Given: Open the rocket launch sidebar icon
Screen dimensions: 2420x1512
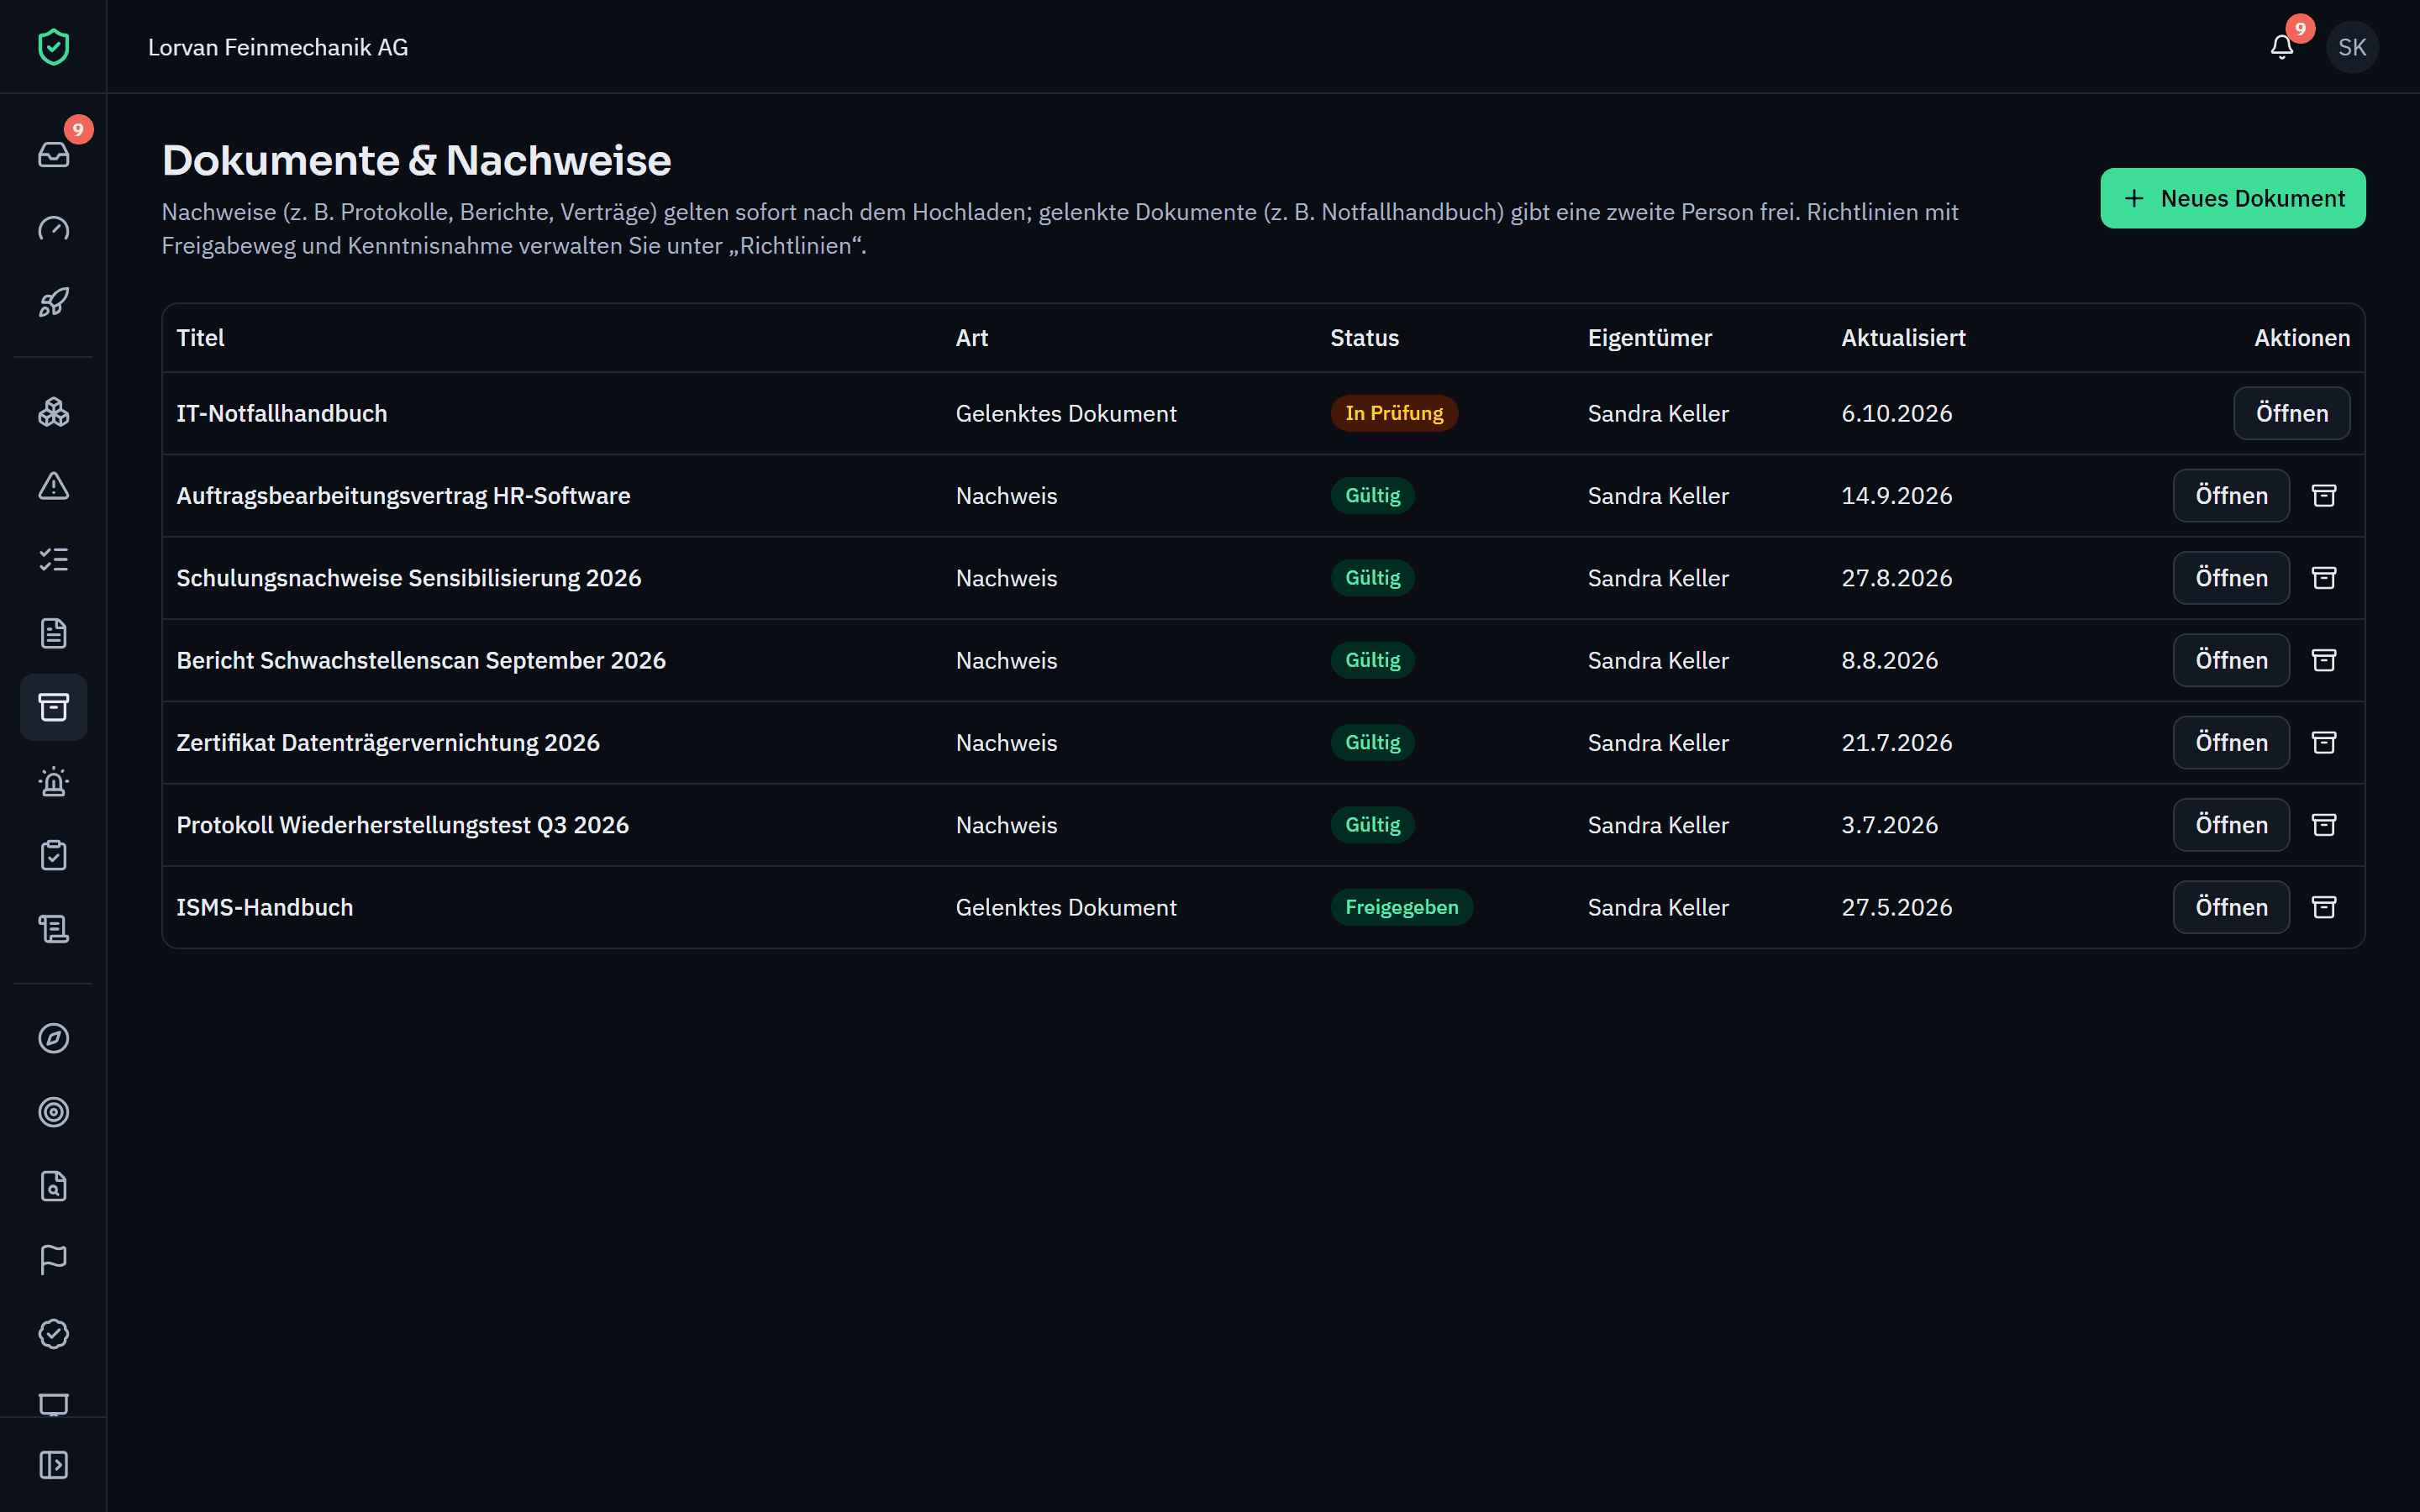Looking at the screenshot, I should pyautogui.click(x=53, y=302).
